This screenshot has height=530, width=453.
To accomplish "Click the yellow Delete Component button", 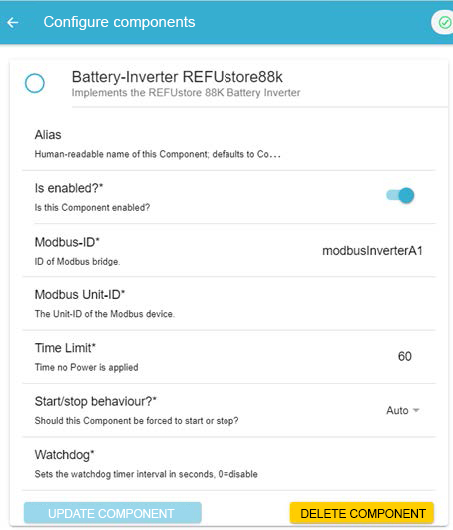I will tap(362, 513).
